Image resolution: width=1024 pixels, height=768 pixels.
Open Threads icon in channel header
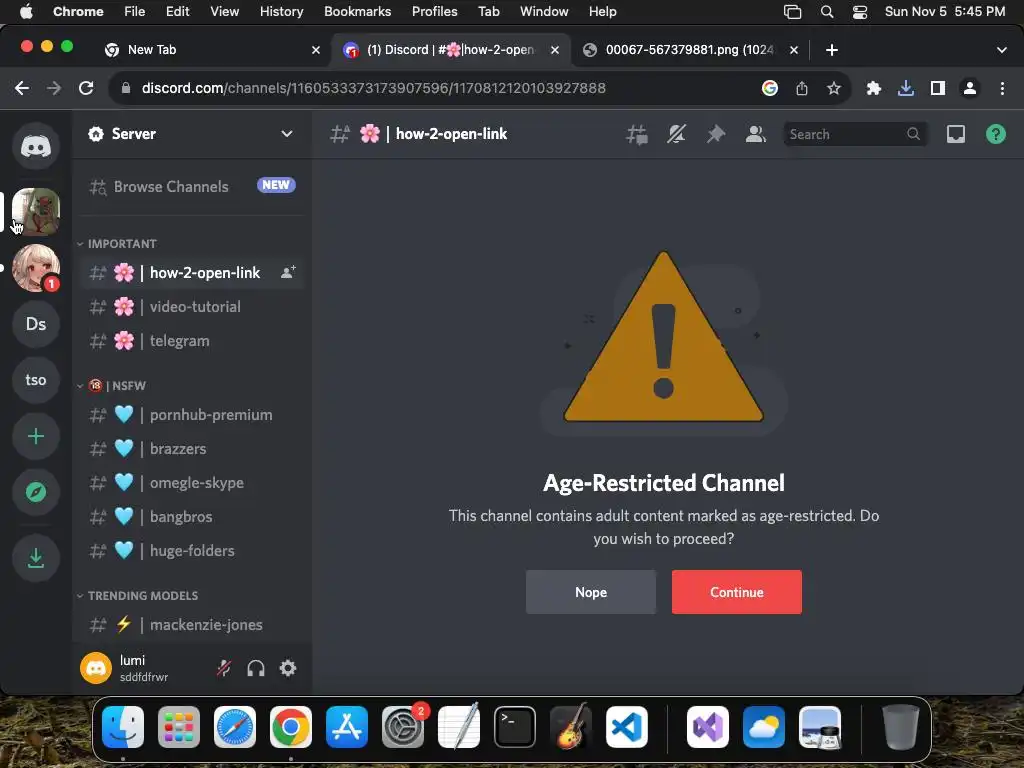tap(637, 135)
